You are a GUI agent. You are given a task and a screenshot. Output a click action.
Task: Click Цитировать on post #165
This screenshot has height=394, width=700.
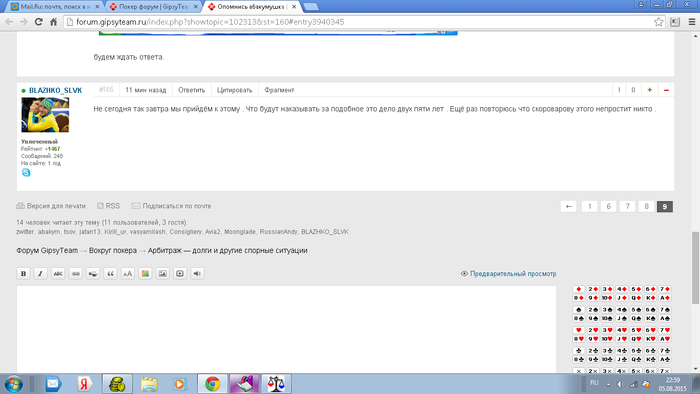pos(234,90)
